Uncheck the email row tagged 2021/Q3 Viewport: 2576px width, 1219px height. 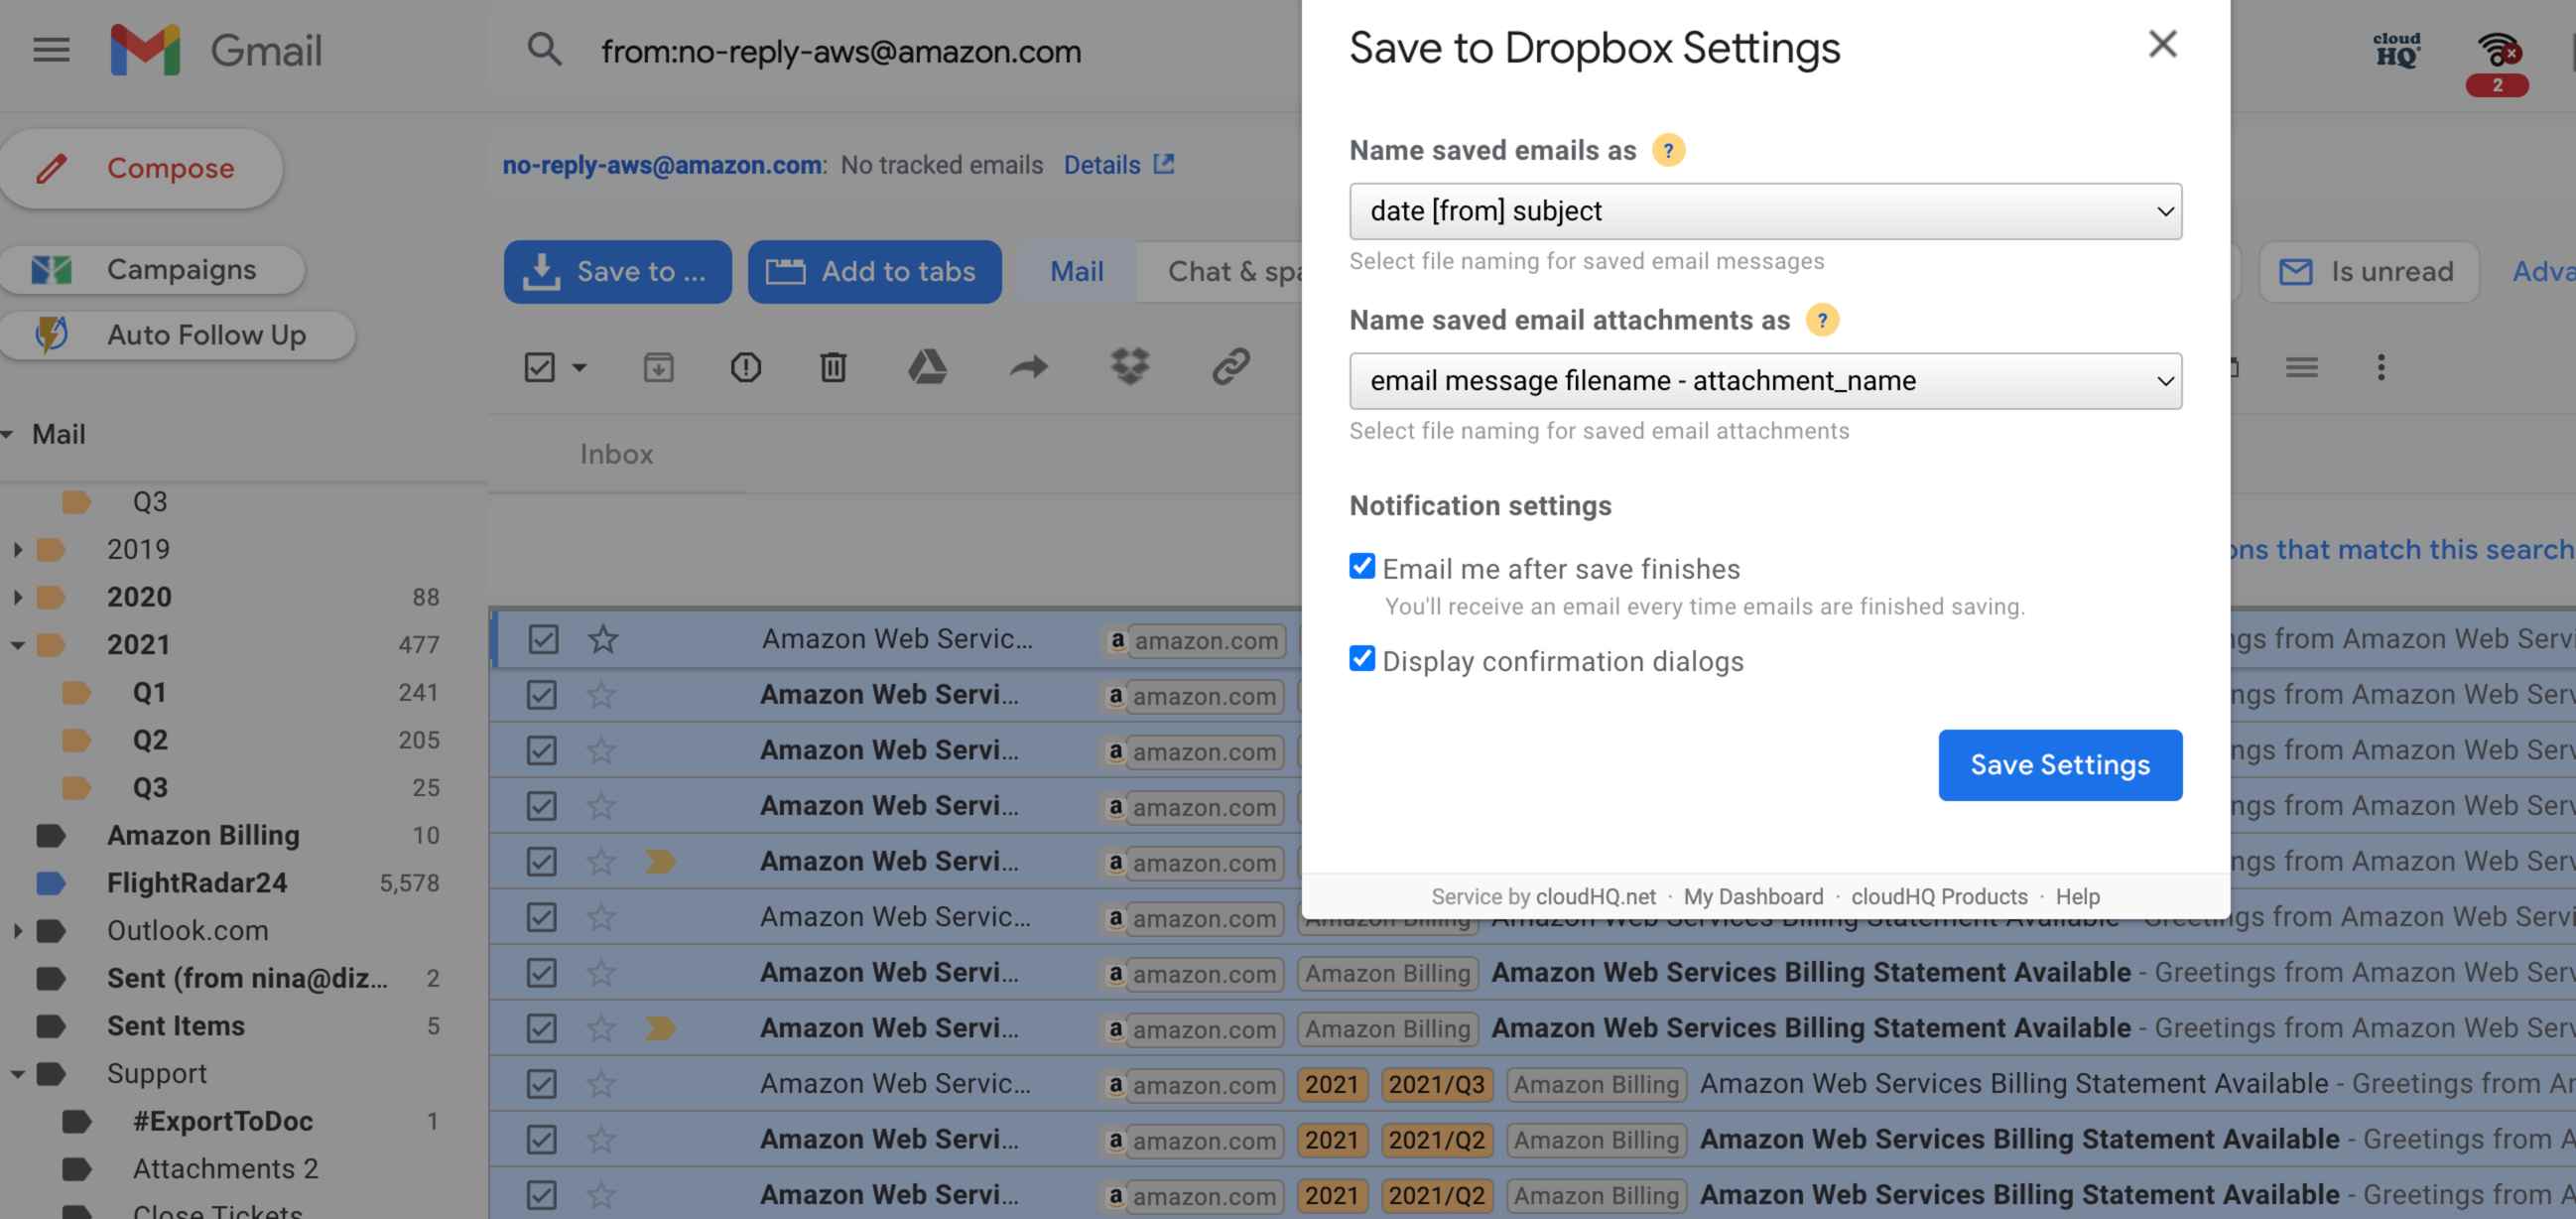541,1084
